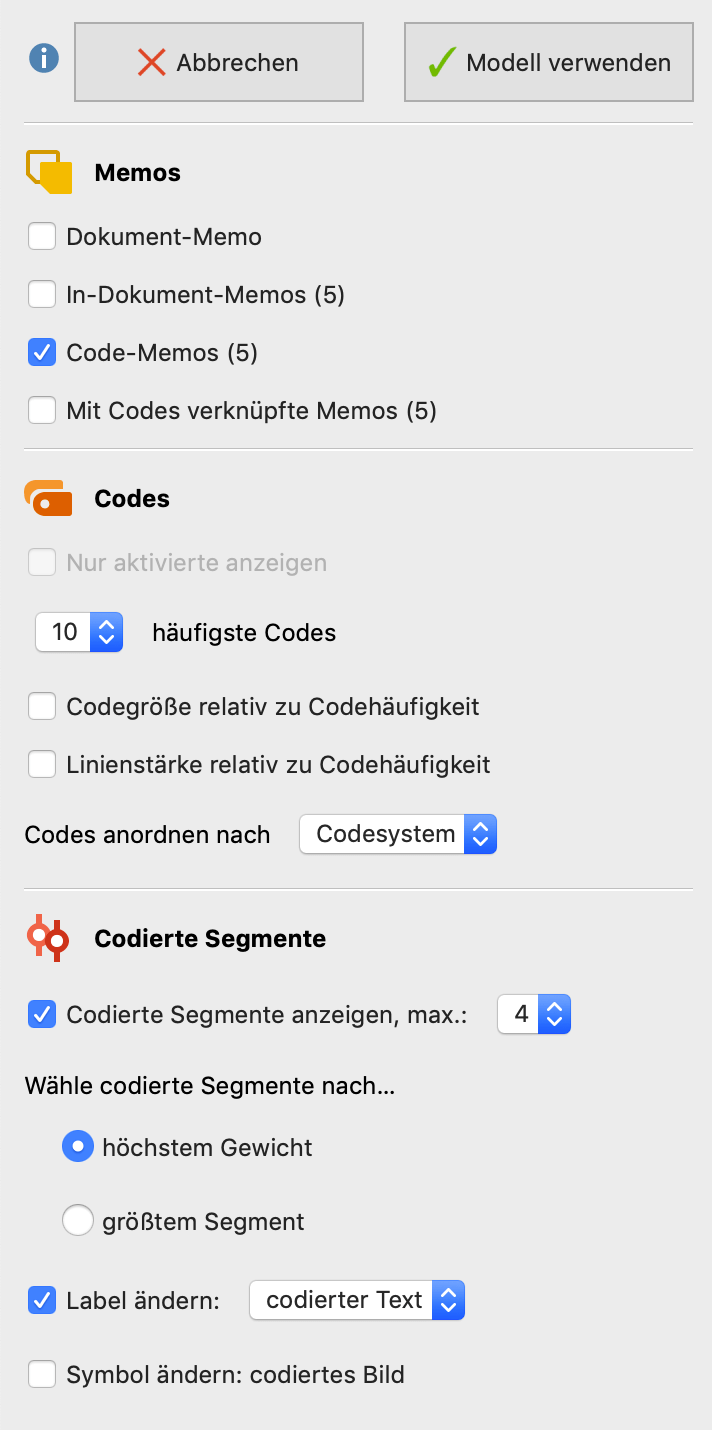The width and height of the screenshot is (712, 1430).
Task: Enable Codegröße relativ zu Codehäufigkeit
Action: pos(42,706)
